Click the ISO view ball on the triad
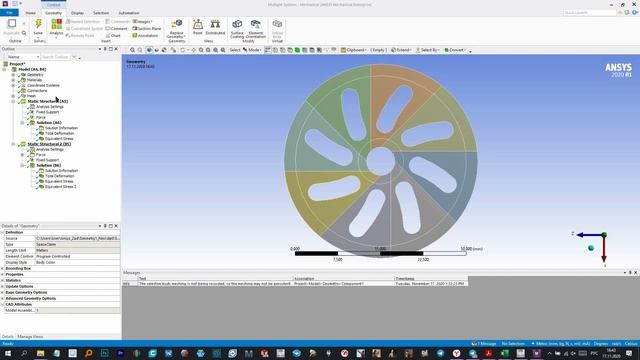The height and width of the screenshot is (360, 640). (x=591, y=248)
